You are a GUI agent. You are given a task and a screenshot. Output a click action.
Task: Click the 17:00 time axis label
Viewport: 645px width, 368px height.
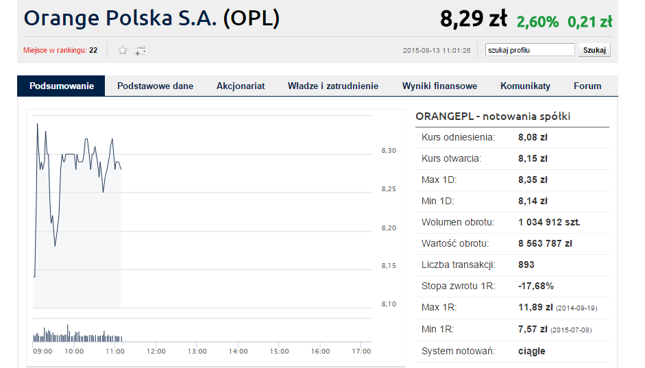tap(361, 352)
